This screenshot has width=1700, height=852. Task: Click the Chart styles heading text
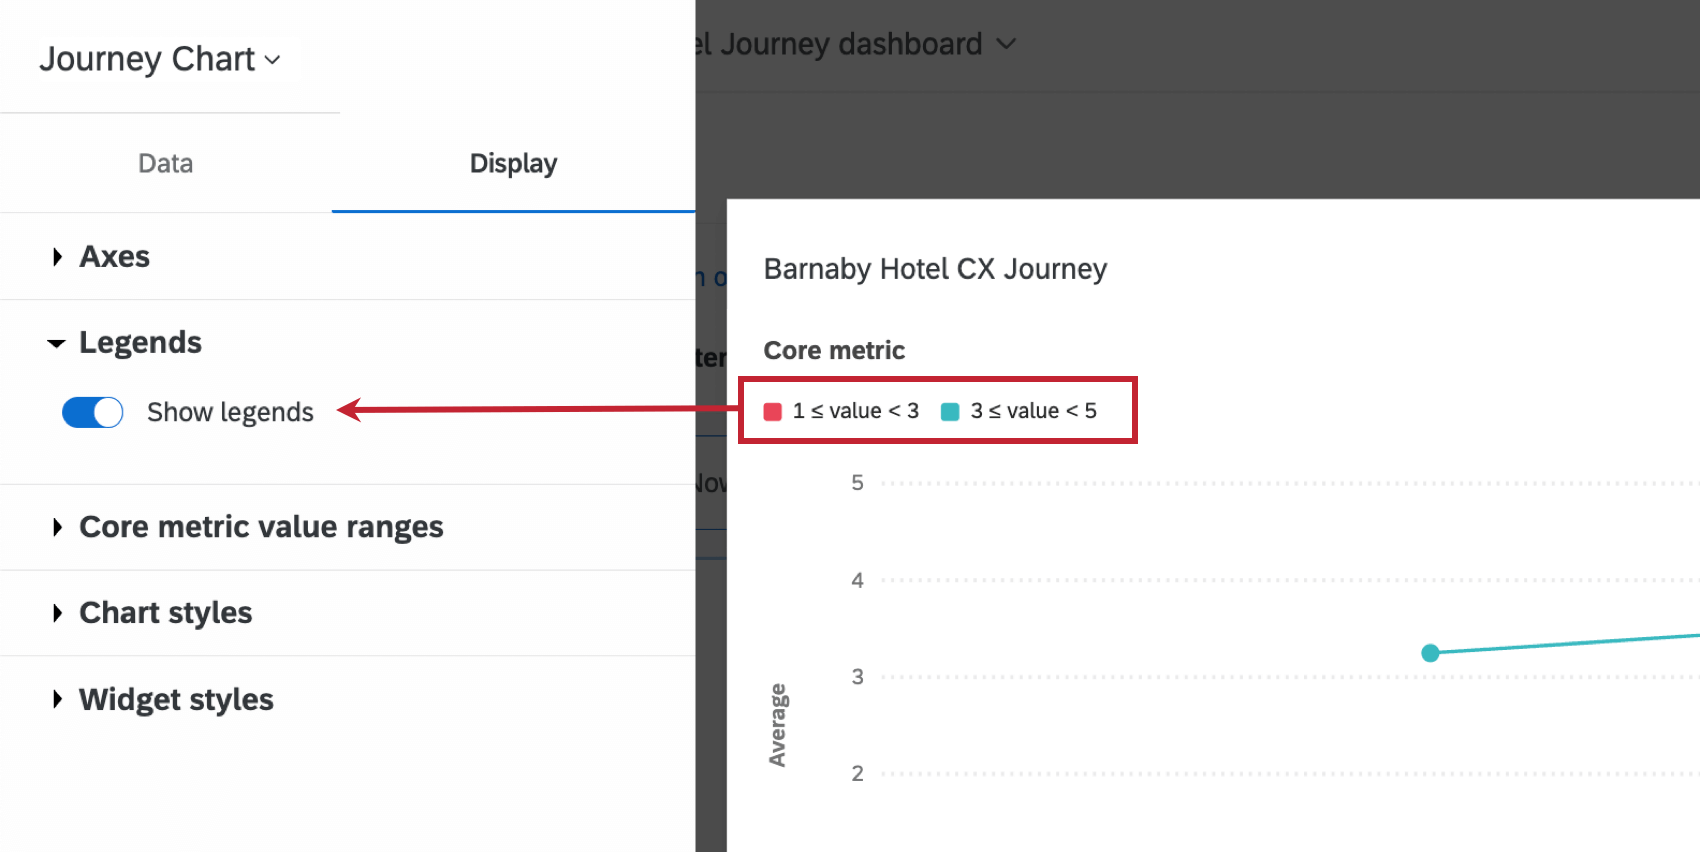(x=166, y=613)
